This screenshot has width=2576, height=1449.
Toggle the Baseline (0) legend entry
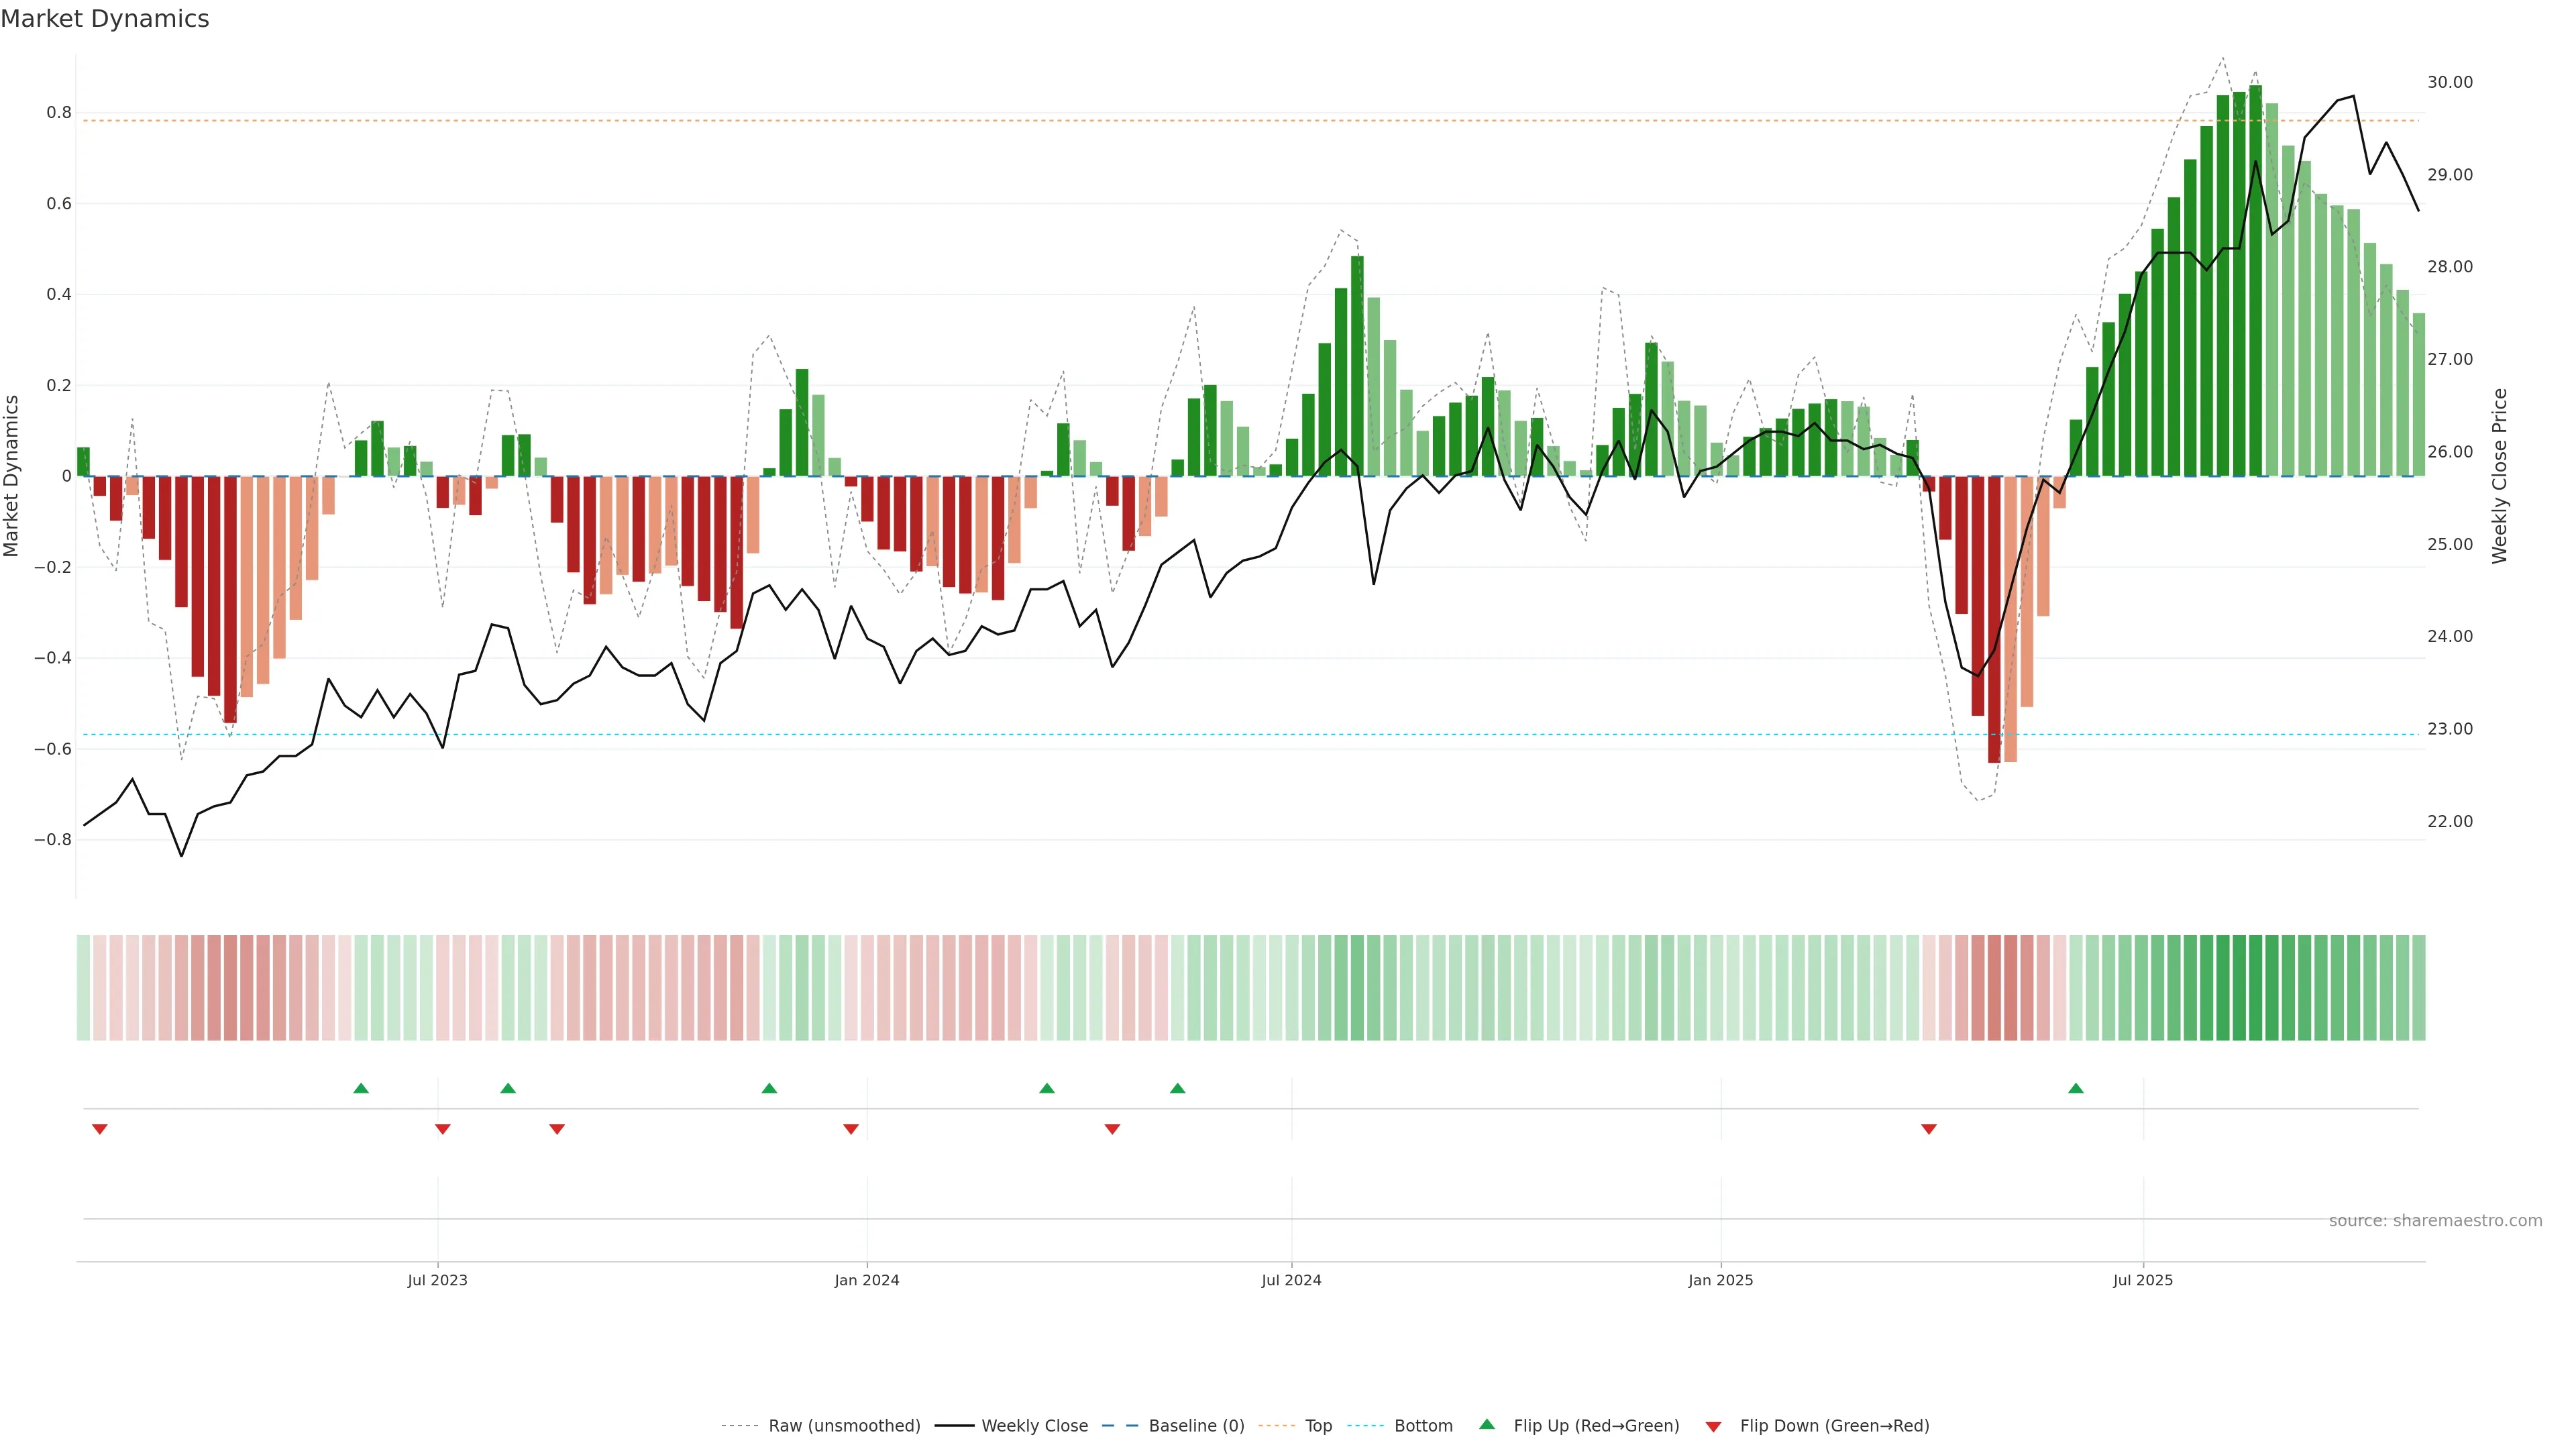[x=1196, y=1426]
